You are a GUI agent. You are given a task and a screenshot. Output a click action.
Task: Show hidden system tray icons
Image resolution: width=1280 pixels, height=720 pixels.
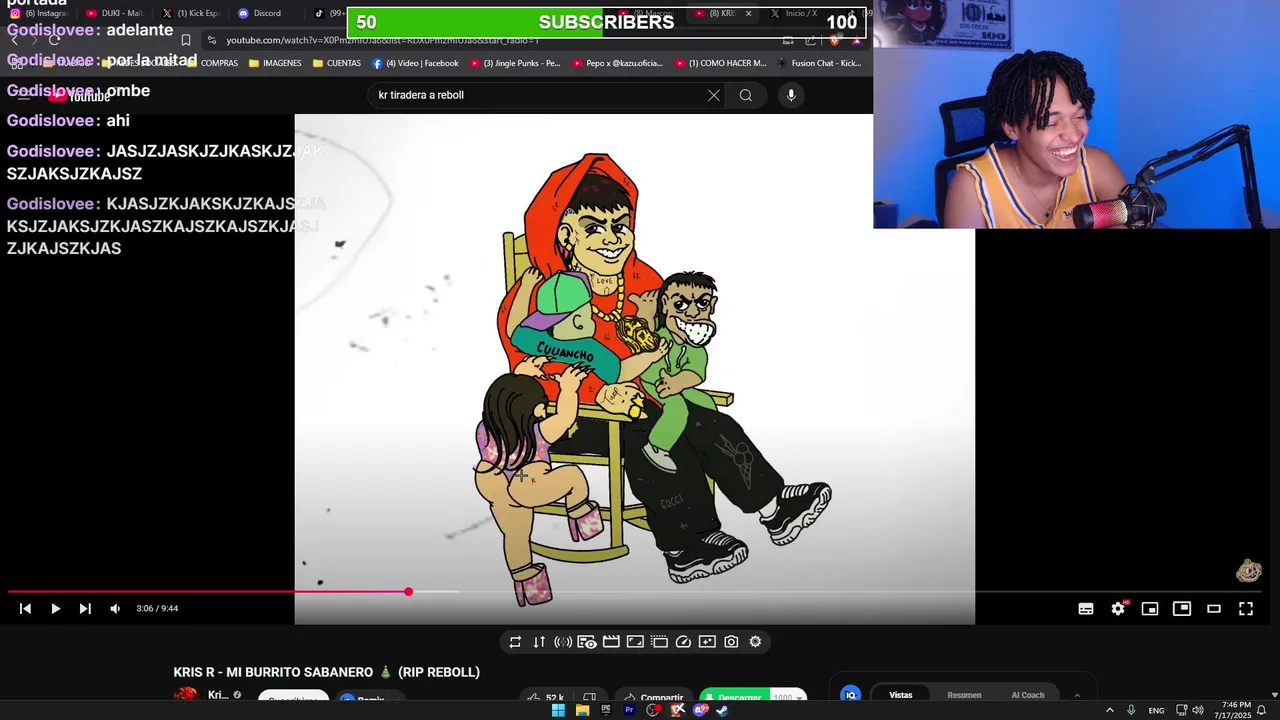coord(1109,710)
